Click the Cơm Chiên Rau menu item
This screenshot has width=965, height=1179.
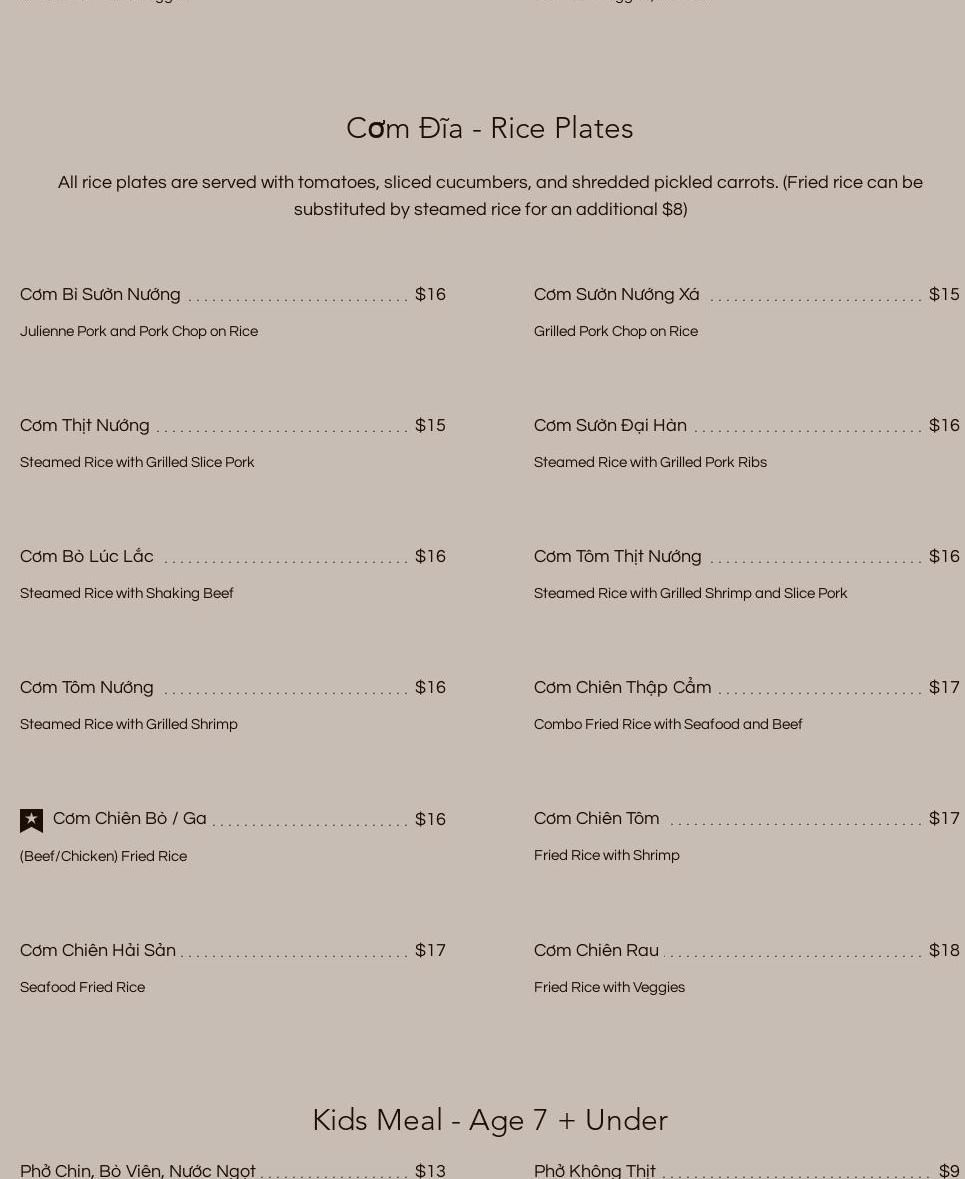(x=596, y=951)
